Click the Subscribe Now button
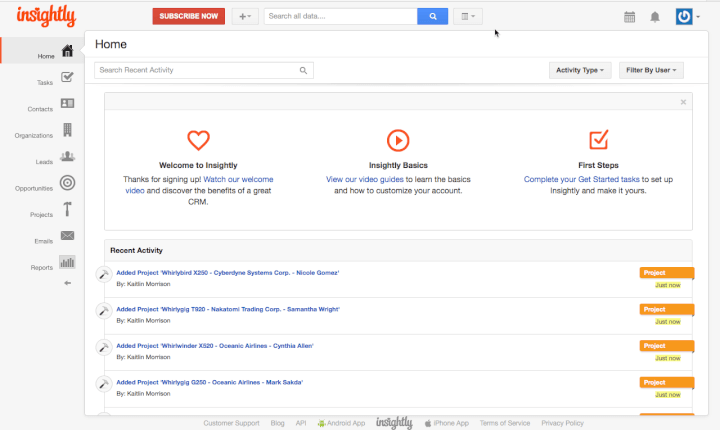Screen dimensions: 720x430 188,17
